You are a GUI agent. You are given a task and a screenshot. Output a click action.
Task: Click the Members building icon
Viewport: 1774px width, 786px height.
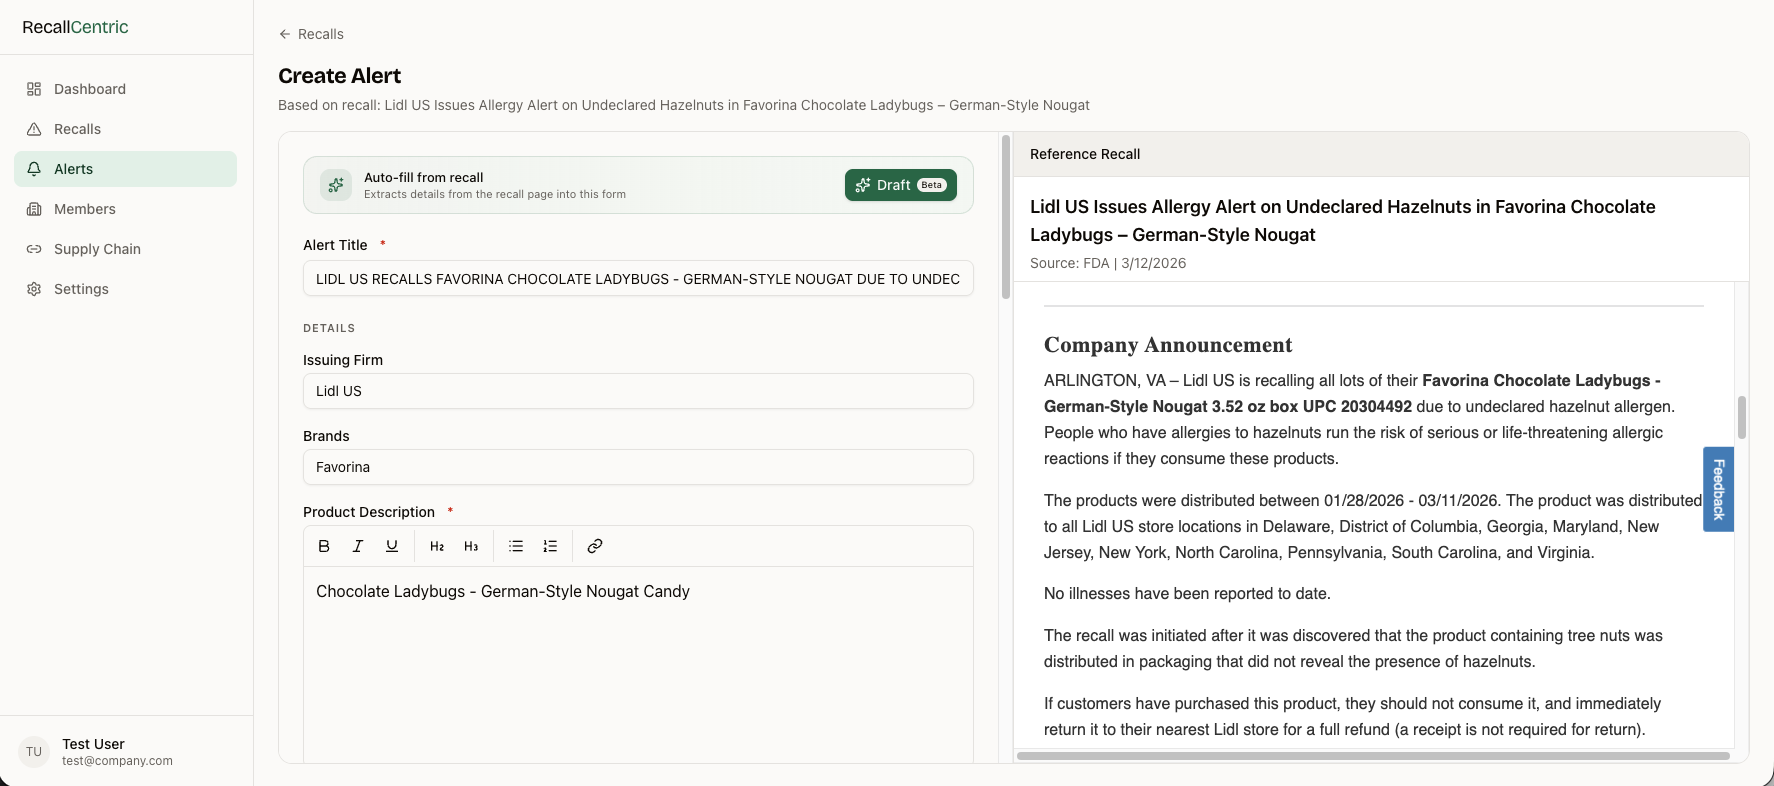coord(34,209)
